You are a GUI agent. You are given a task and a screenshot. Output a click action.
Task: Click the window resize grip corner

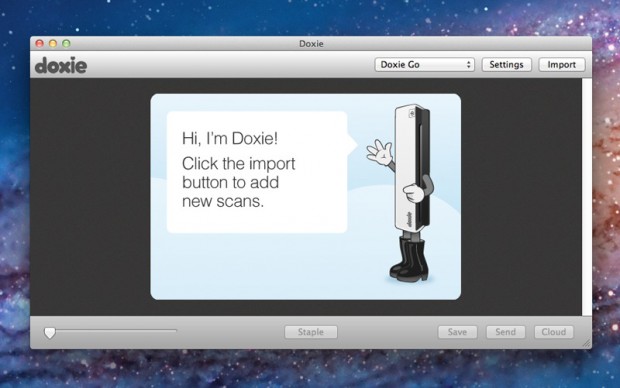pyautogui.click(x=587, y=344)
